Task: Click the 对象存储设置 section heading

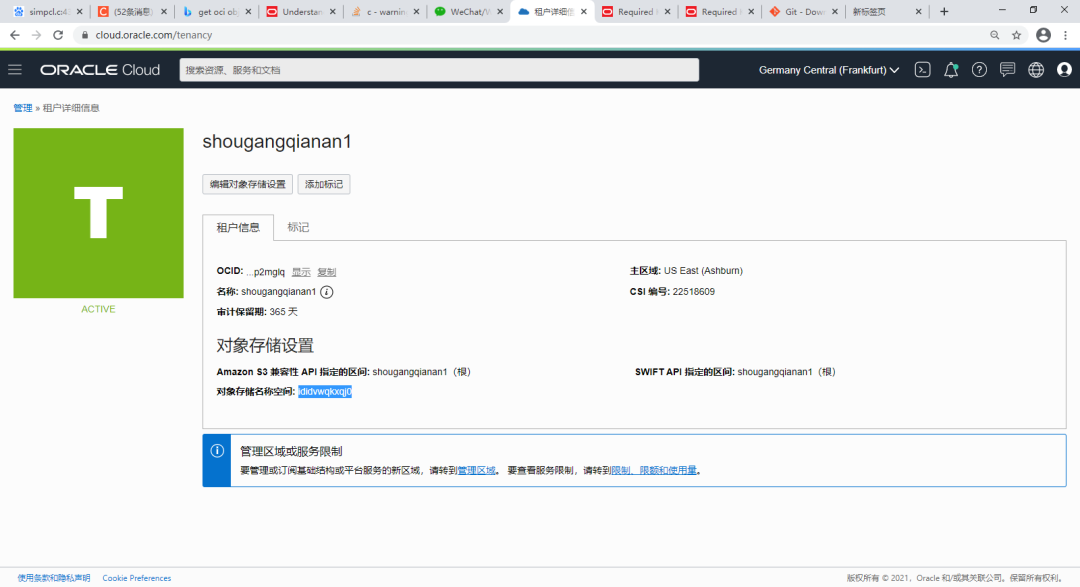Action: (265, 346)
